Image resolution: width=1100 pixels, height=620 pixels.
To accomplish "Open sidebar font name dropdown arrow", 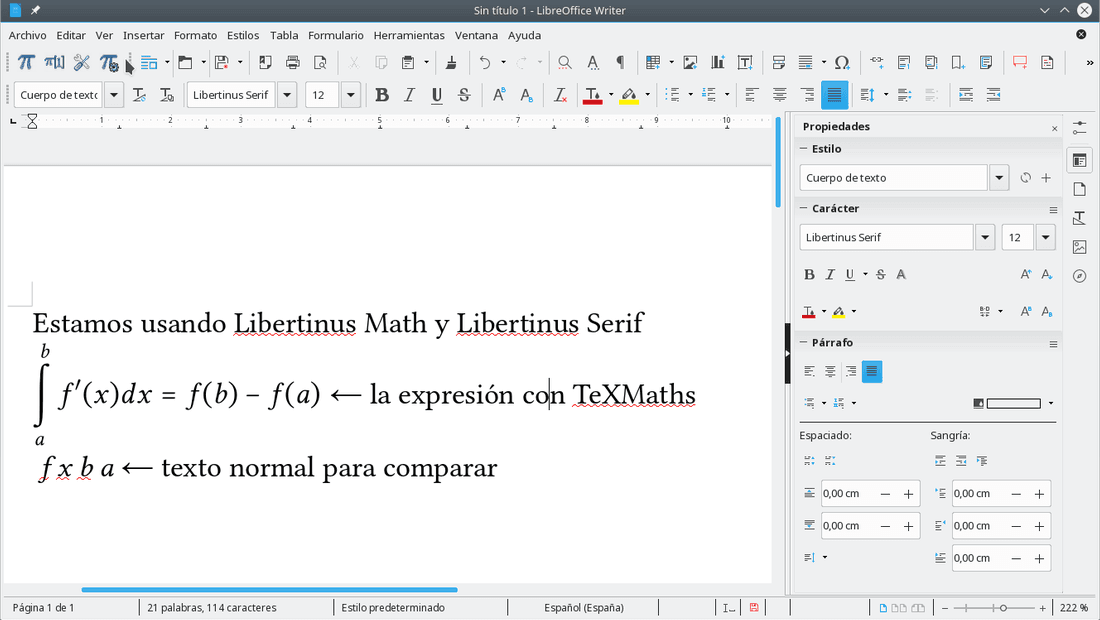I will pyautogui.click(x=985, y=237).
